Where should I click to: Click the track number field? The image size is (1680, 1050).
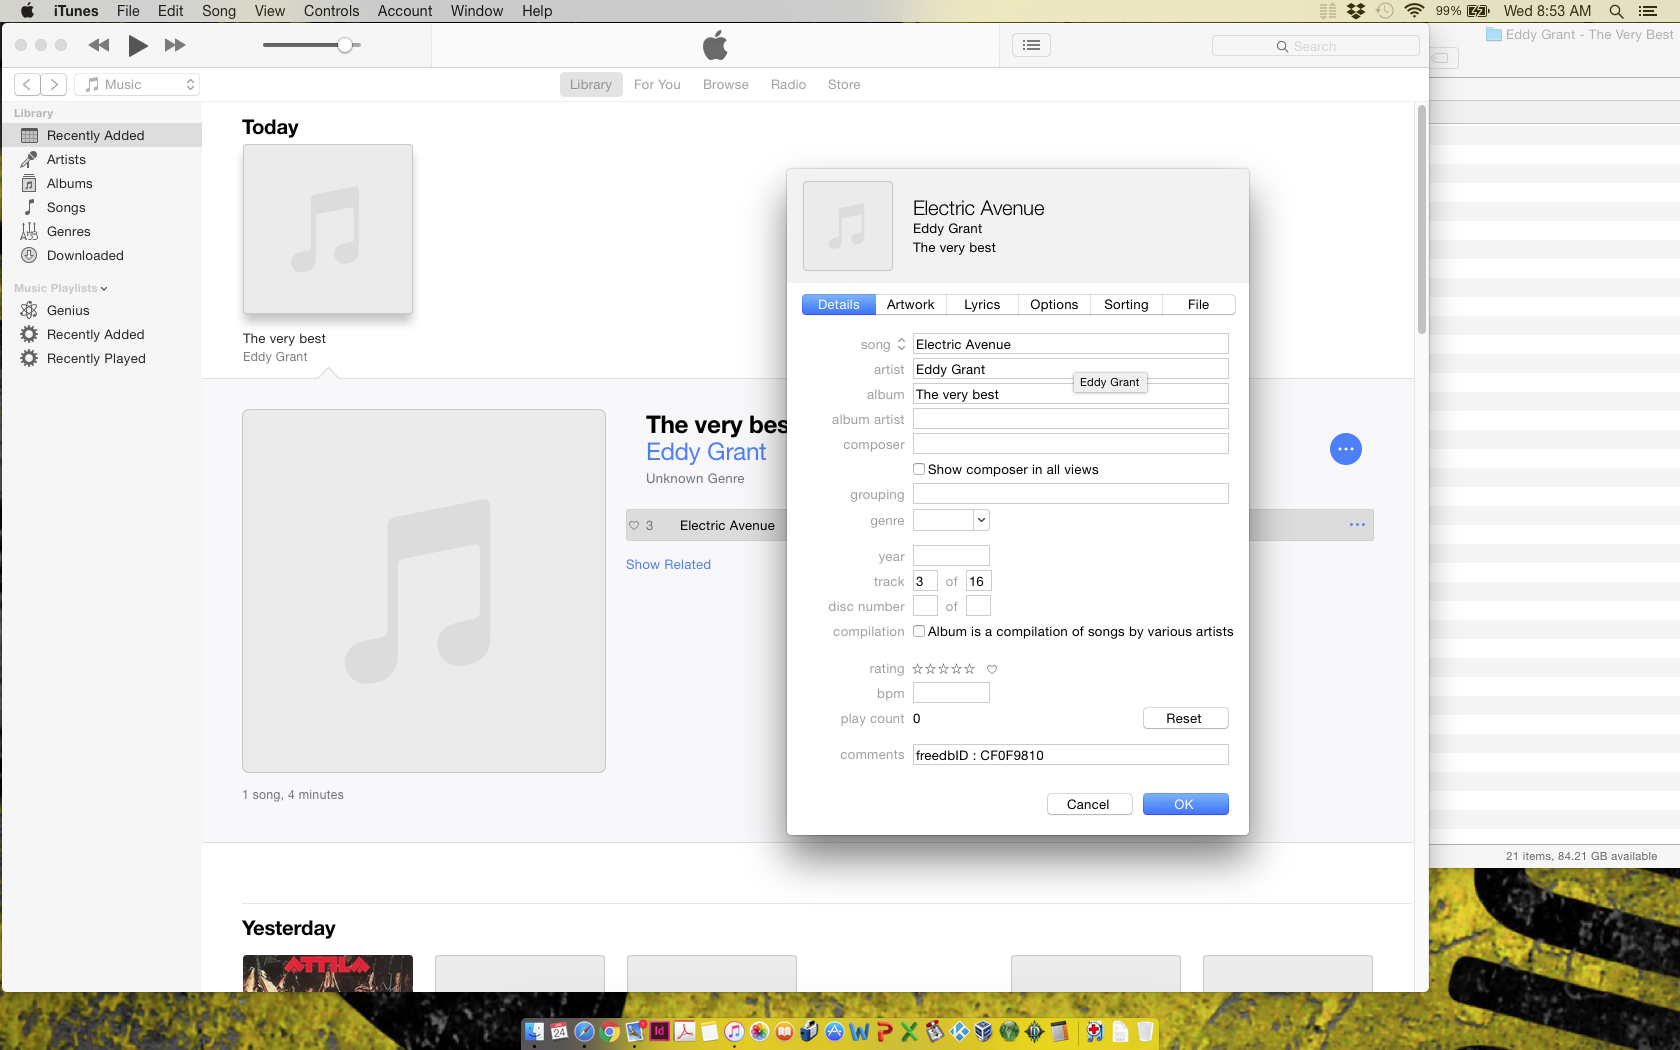[x=925, y=581]
